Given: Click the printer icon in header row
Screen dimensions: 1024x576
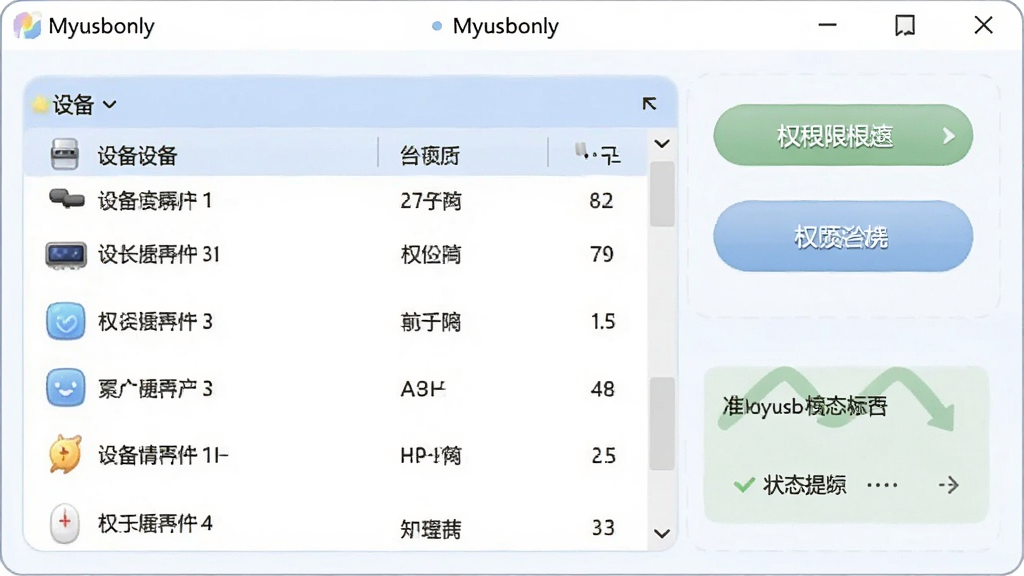Looking at the screenshot, I should point(65,154).
